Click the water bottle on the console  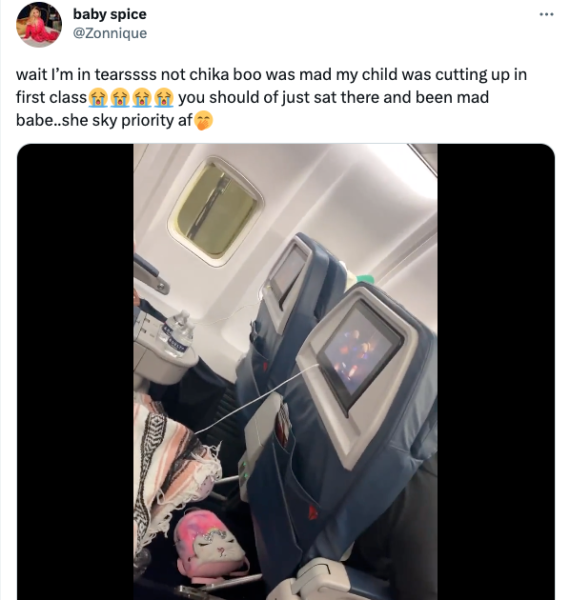tap(179, 333)
